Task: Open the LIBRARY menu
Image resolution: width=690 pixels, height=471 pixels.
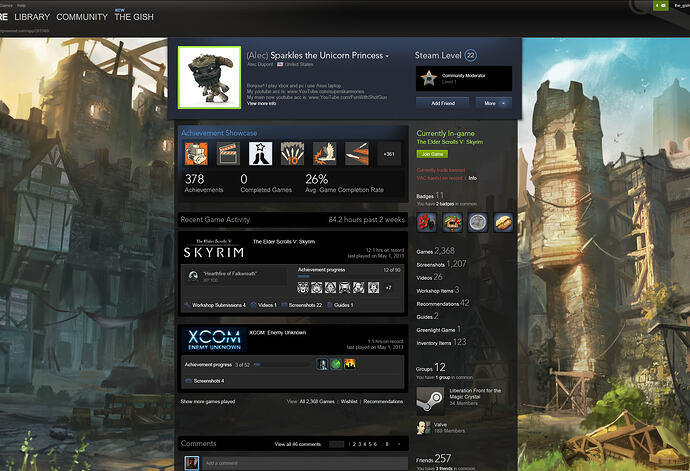Action: point(32,17)
